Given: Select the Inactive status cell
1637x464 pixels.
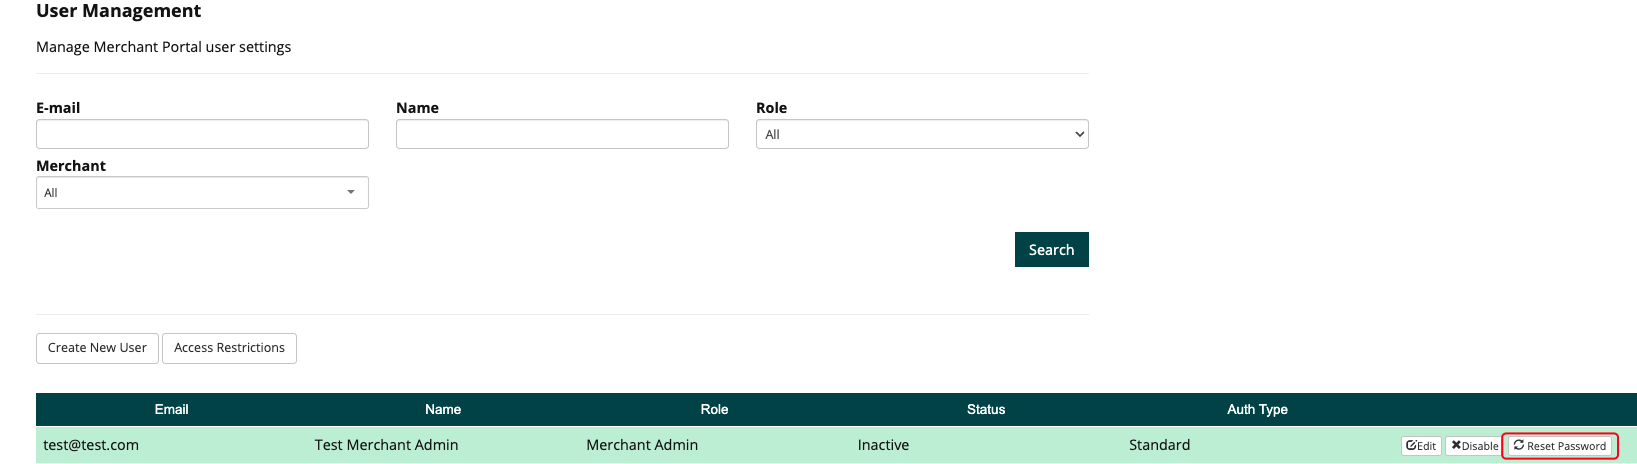Looking at the screenshot, I should click(883, 445).
